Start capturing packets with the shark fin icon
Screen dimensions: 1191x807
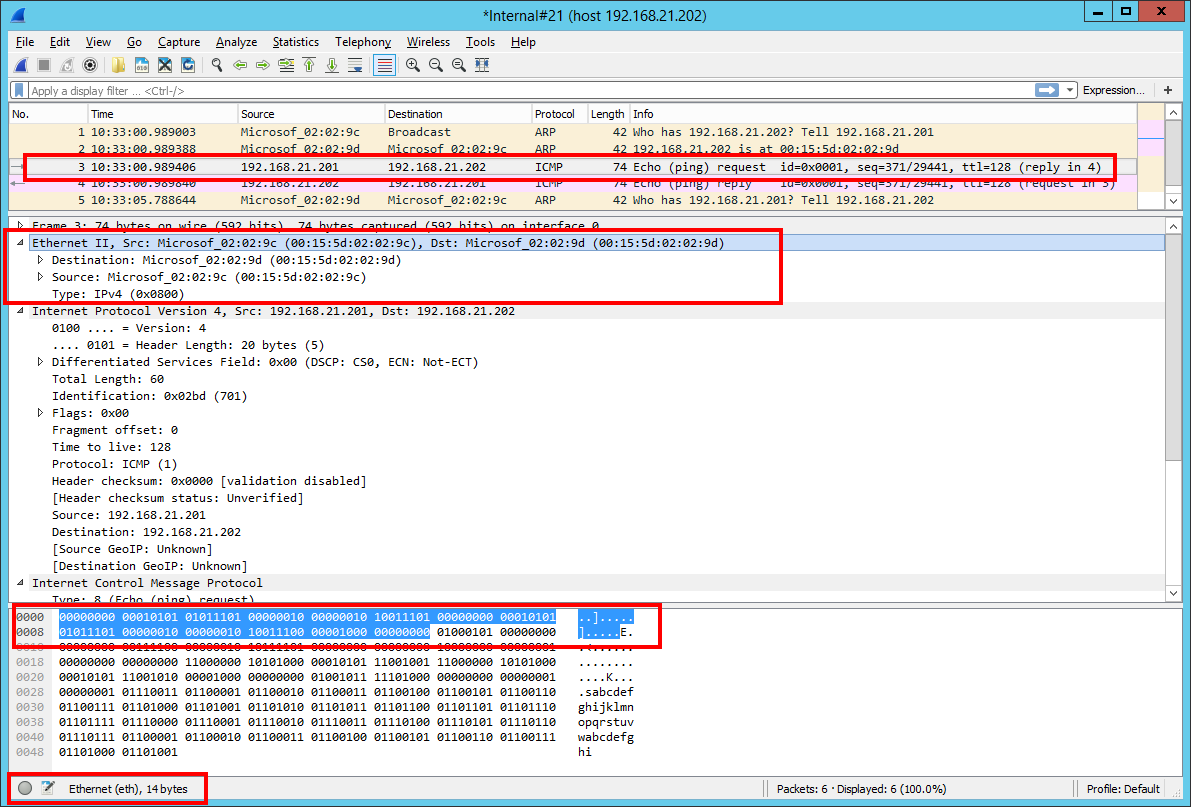pyautogui.click(x=21, y=65)
